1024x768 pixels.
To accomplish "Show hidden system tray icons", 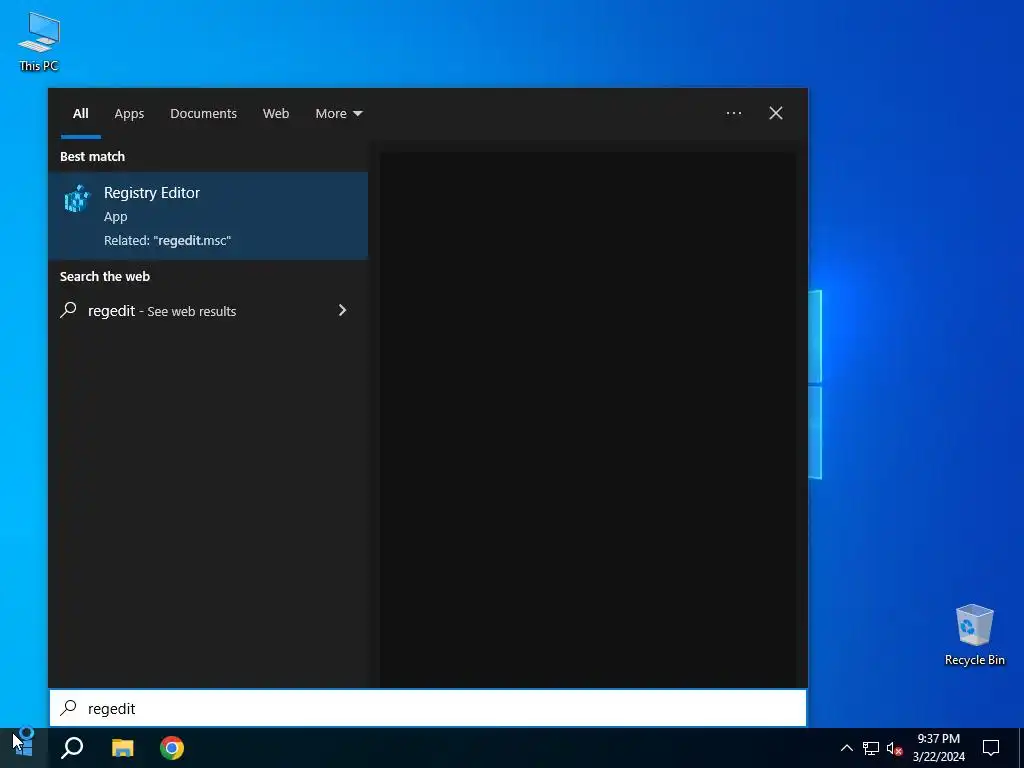I will (x=846, y=748).
